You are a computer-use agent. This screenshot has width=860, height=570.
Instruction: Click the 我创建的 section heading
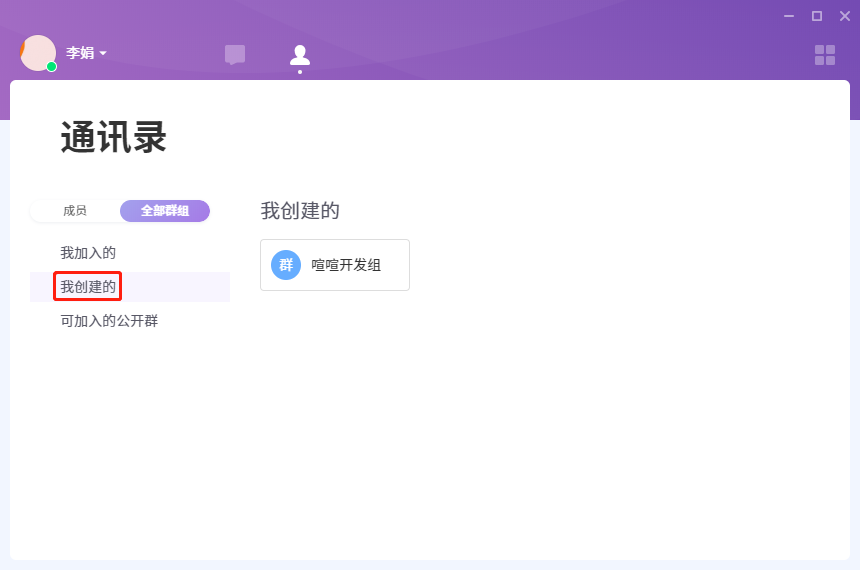(x=300, y=211)
